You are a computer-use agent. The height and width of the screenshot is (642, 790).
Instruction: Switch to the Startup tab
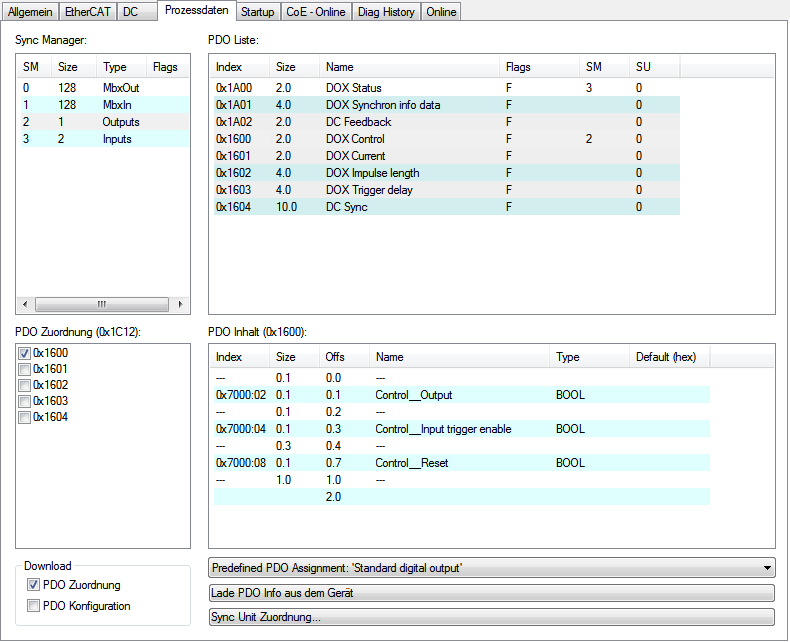click(257, 12)
